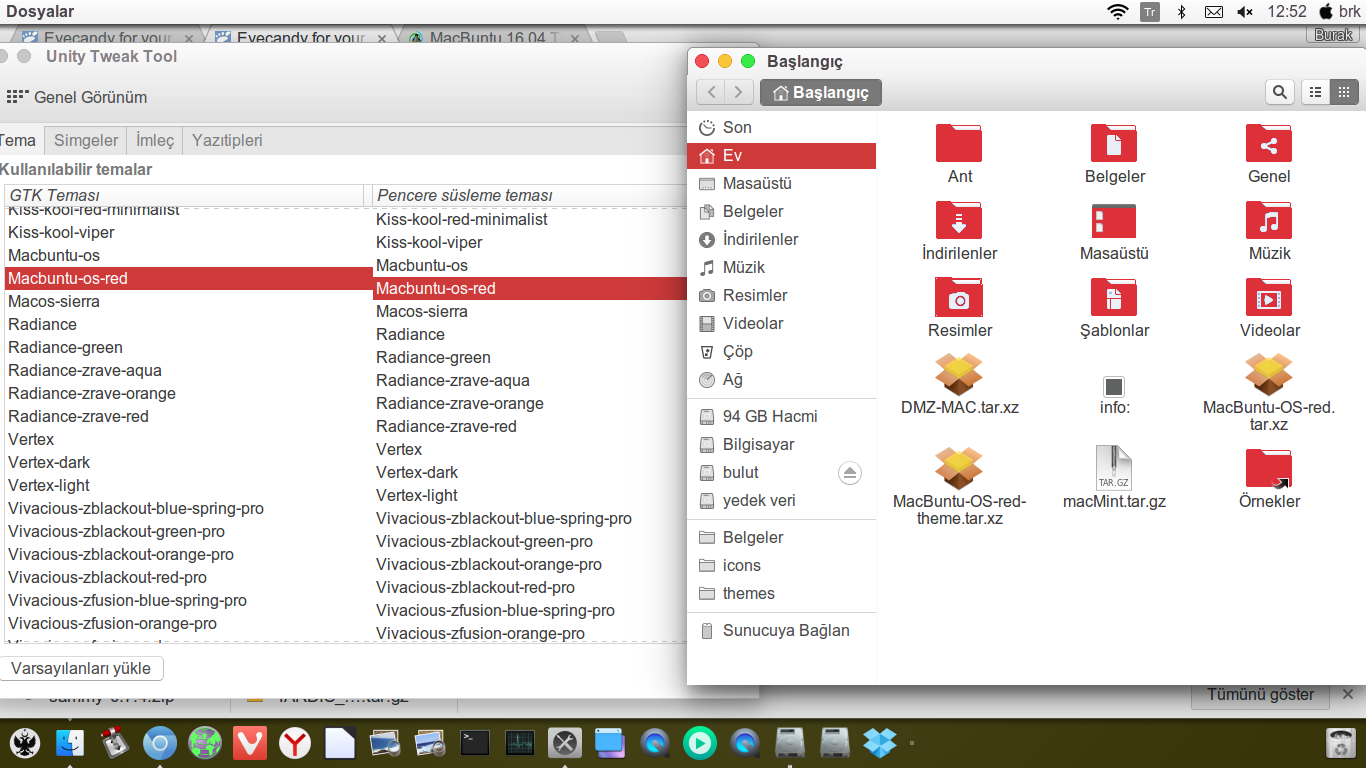Switch to the Yazıtipleri tab
Screen dimensions: 1366x768
227,140
